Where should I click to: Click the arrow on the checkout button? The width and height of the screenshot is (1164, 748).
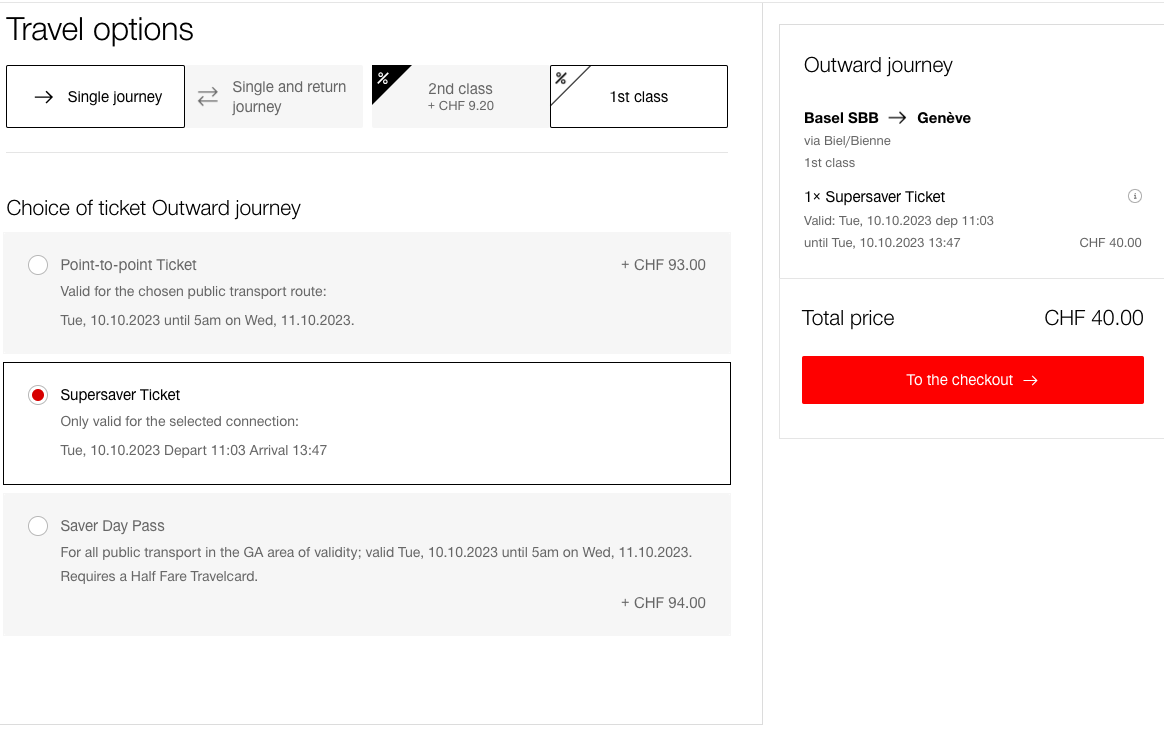(1030, 381)
